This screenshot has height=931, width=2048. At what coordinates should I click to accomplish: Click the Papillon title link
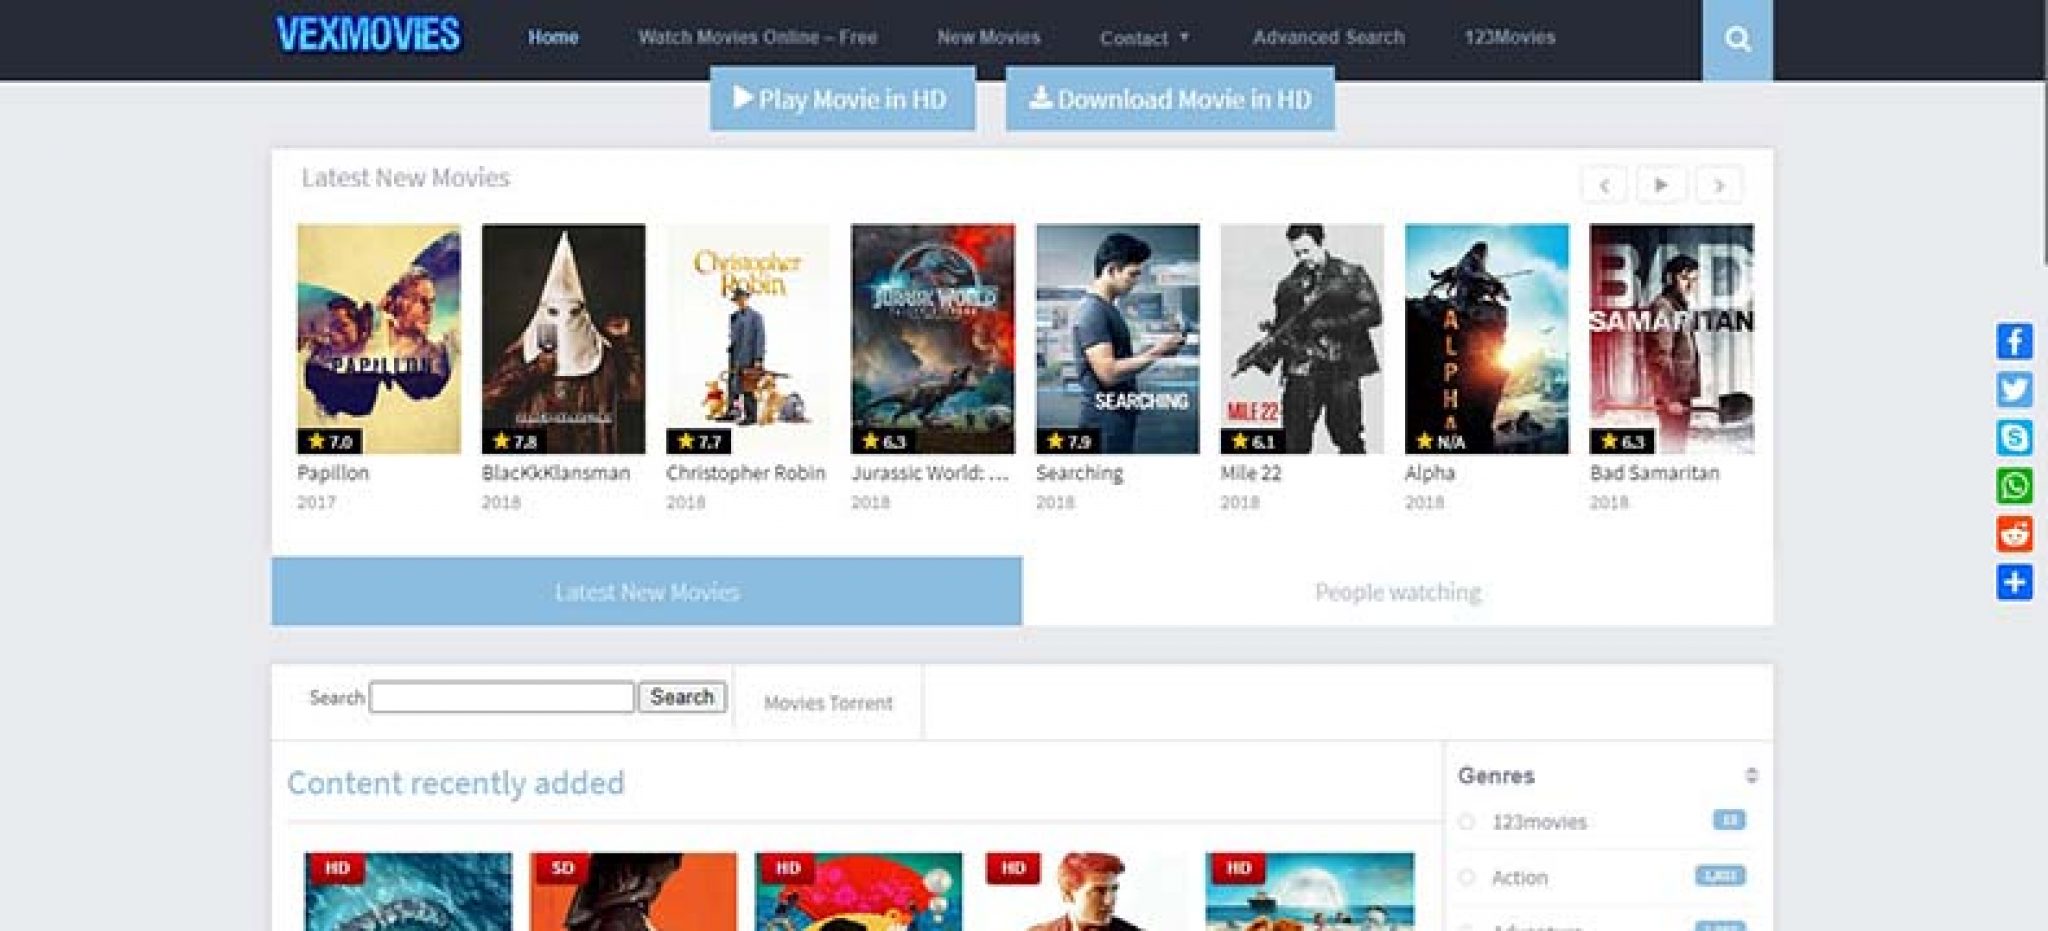point(333,473)
